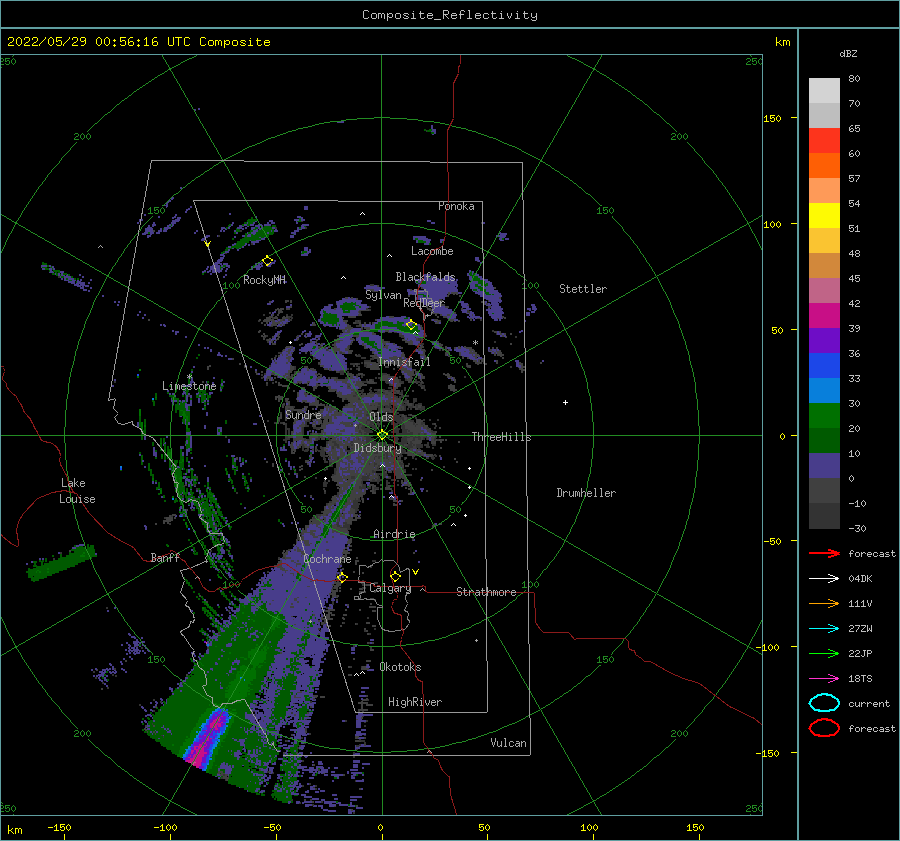Click the Sundre town label
The height and width of the screenshot is (841, 900).
tap(303, 414)
